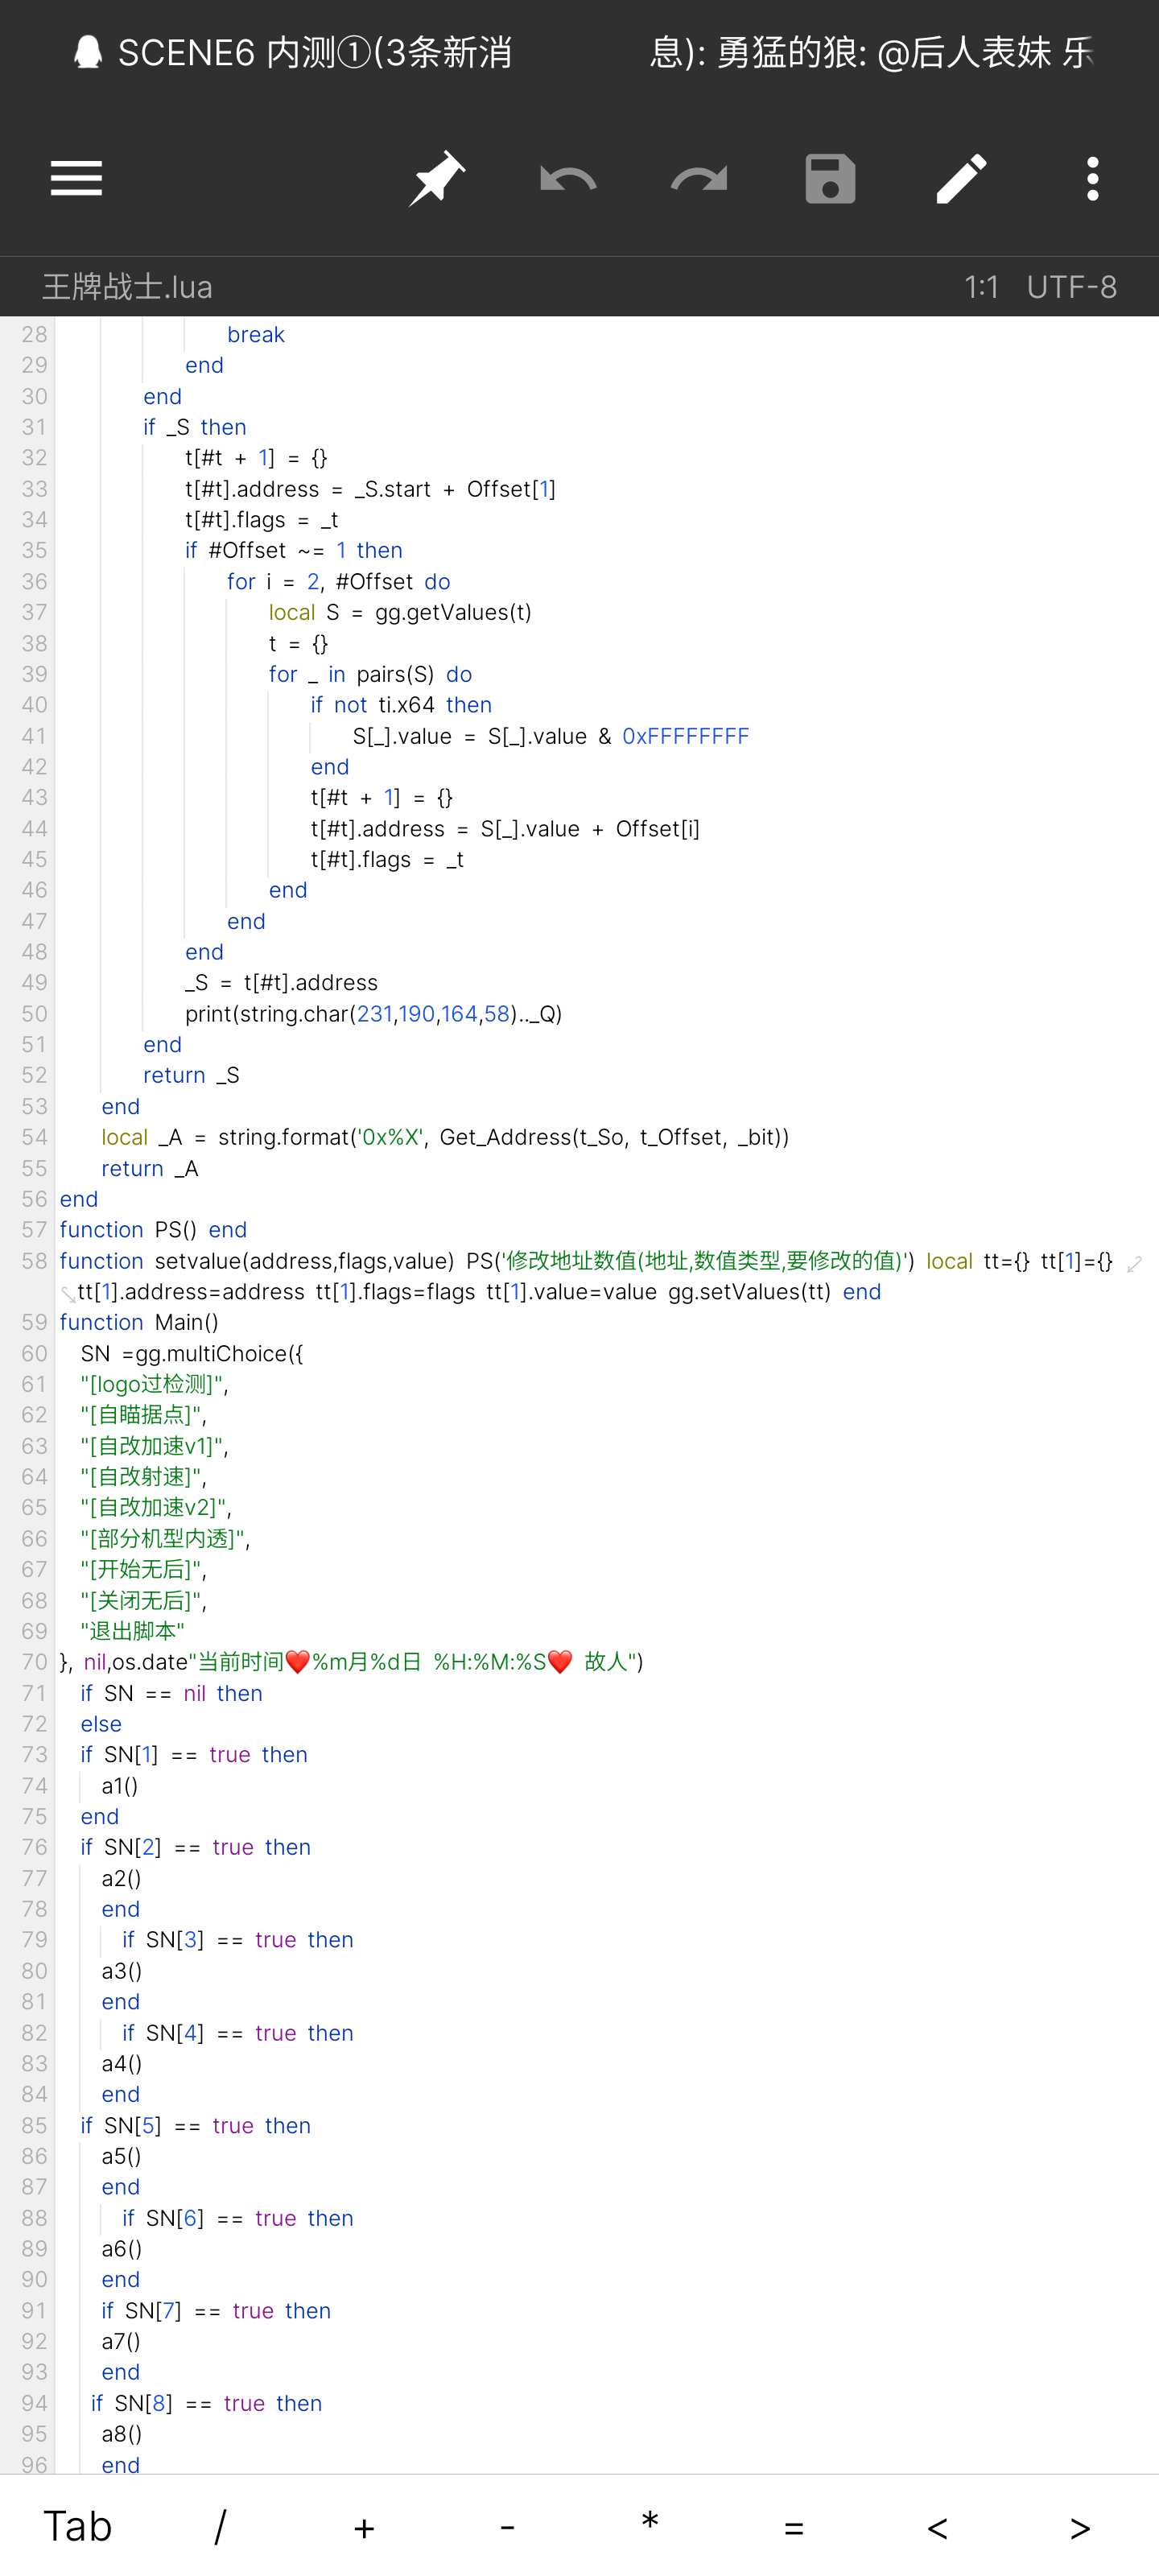Tap 'if _S then' on line 31
Image resolution: width=1159 pixels, height=2576 pixels.
point(194,427)
